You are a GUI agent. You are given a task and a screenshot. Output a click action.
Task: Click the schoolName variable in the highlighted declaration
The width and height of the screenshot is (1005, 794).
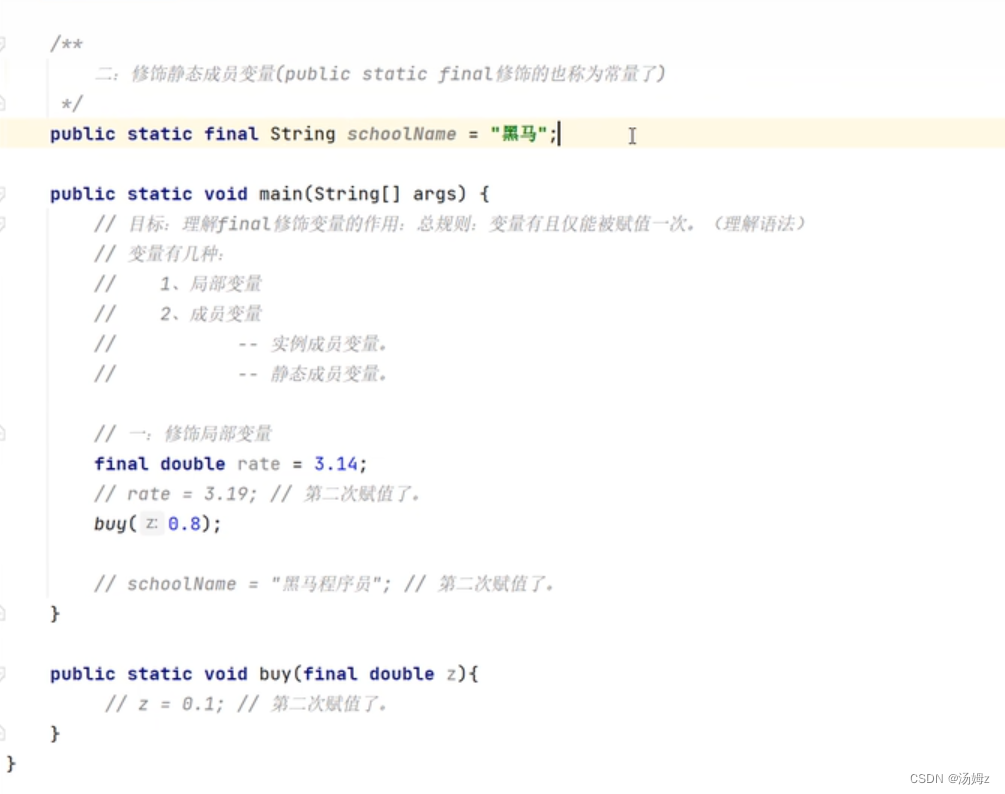pyautogui.click(x=402, y=134)
